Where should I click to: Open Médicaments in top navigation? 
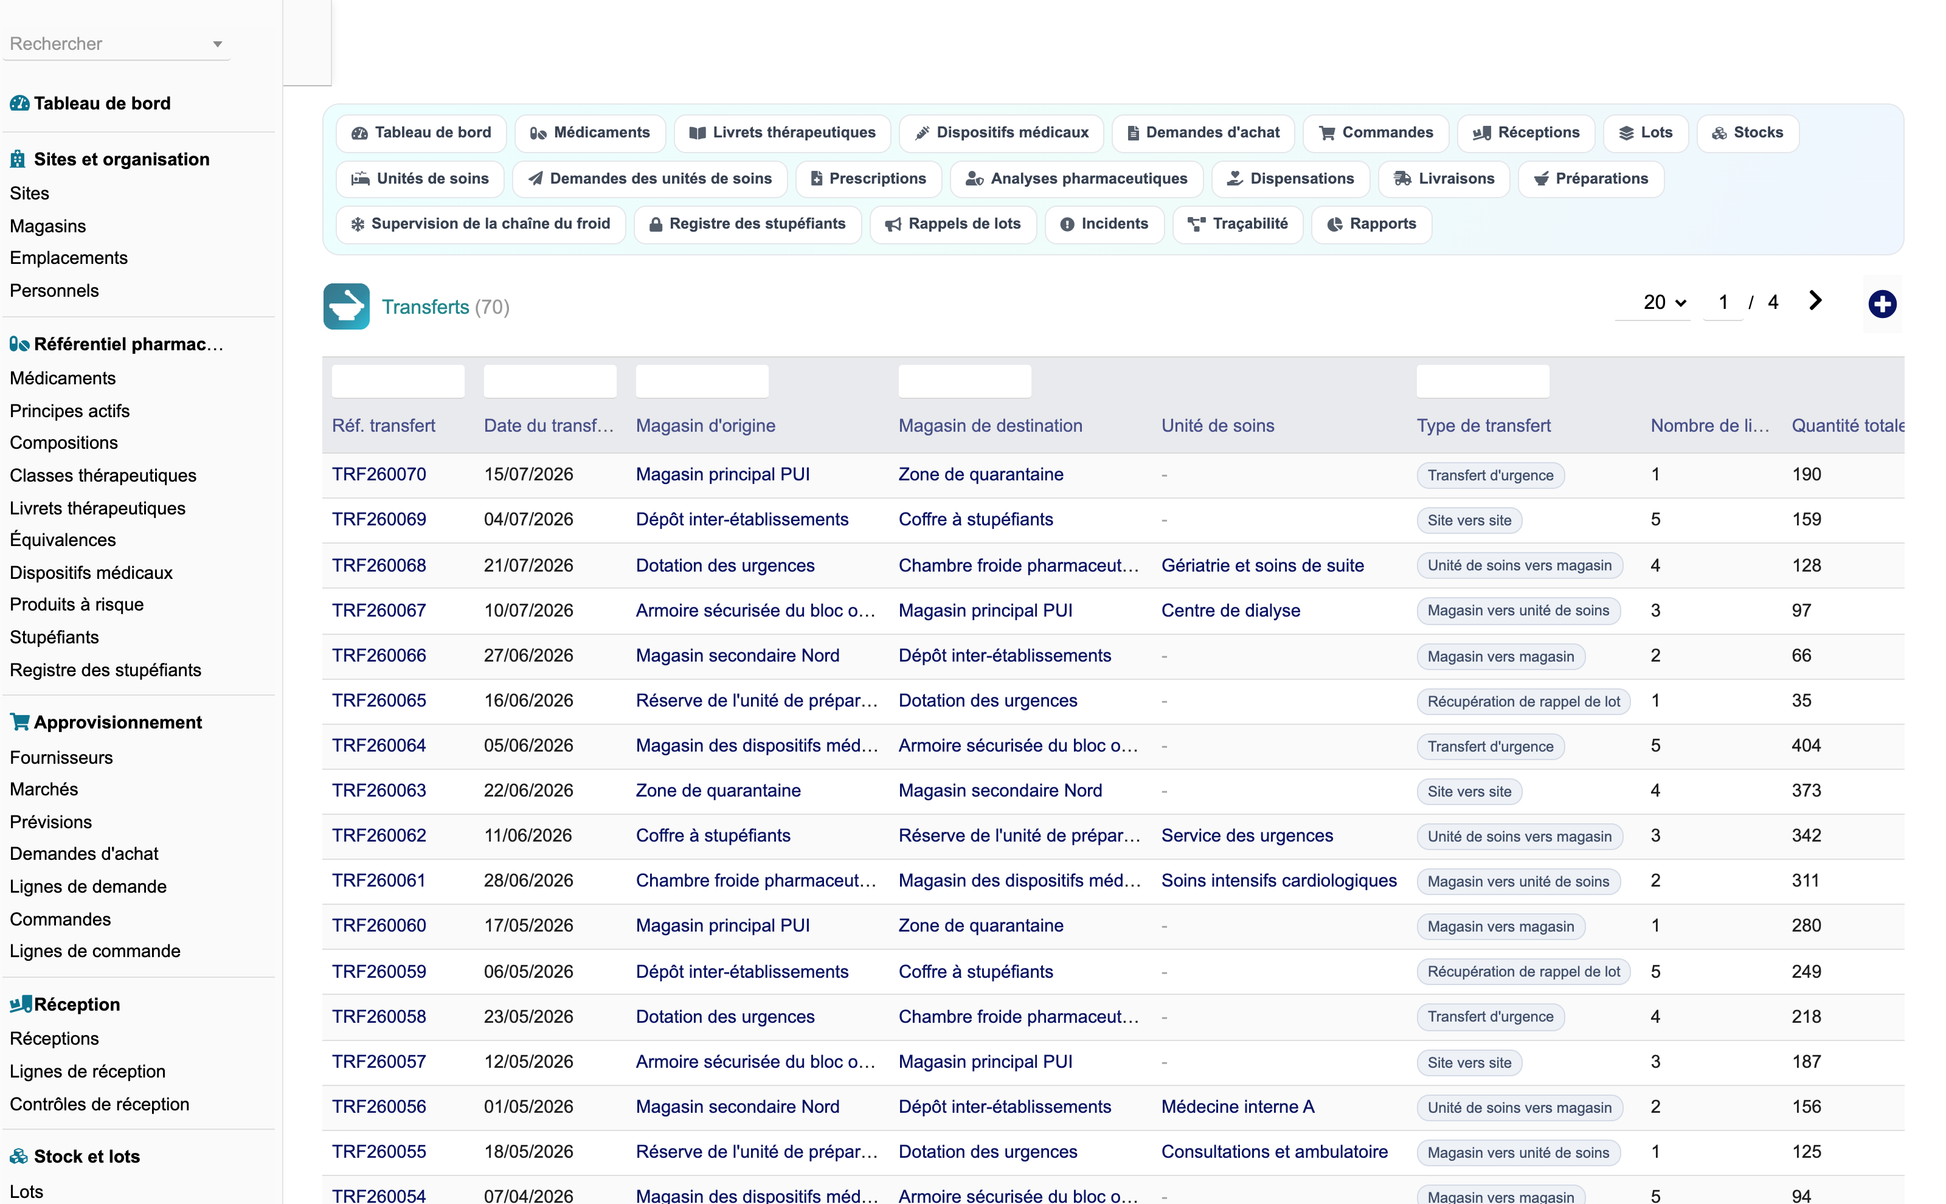click(x=590, y=133)
